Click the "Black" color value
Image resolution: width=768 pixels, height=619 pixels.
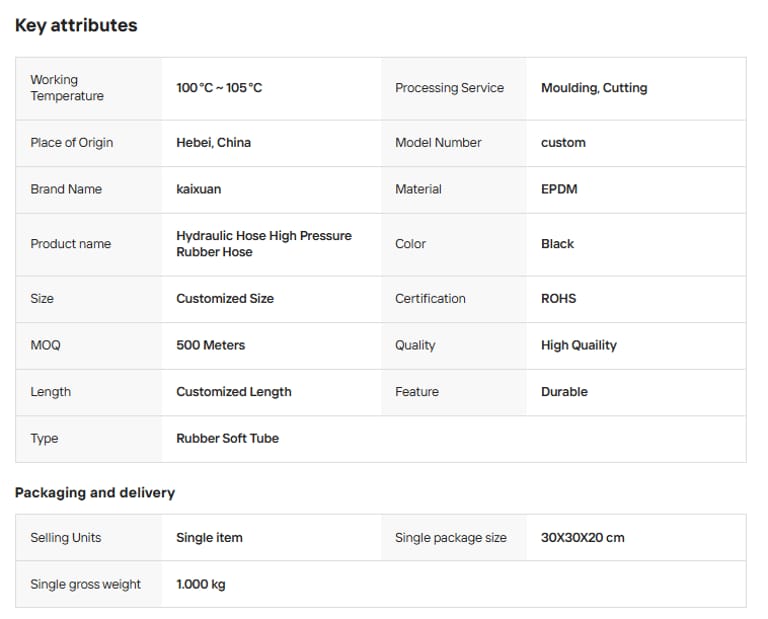click(x=557, y=244)
